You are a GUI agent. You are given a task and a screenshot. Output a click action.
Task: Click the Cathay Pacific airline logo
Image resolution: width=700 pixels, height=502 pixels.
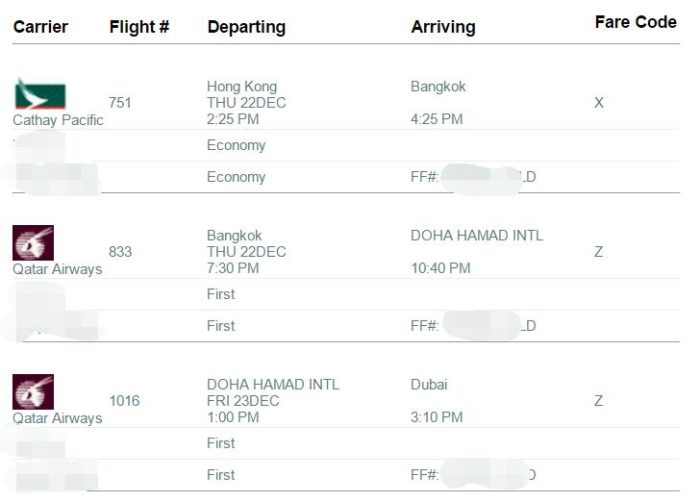tap(40, 94)
